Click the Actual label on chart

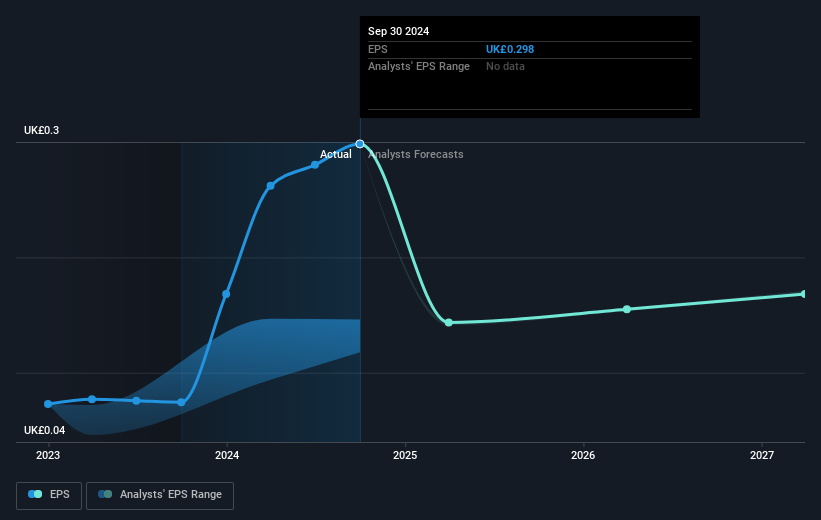(336, 154)
